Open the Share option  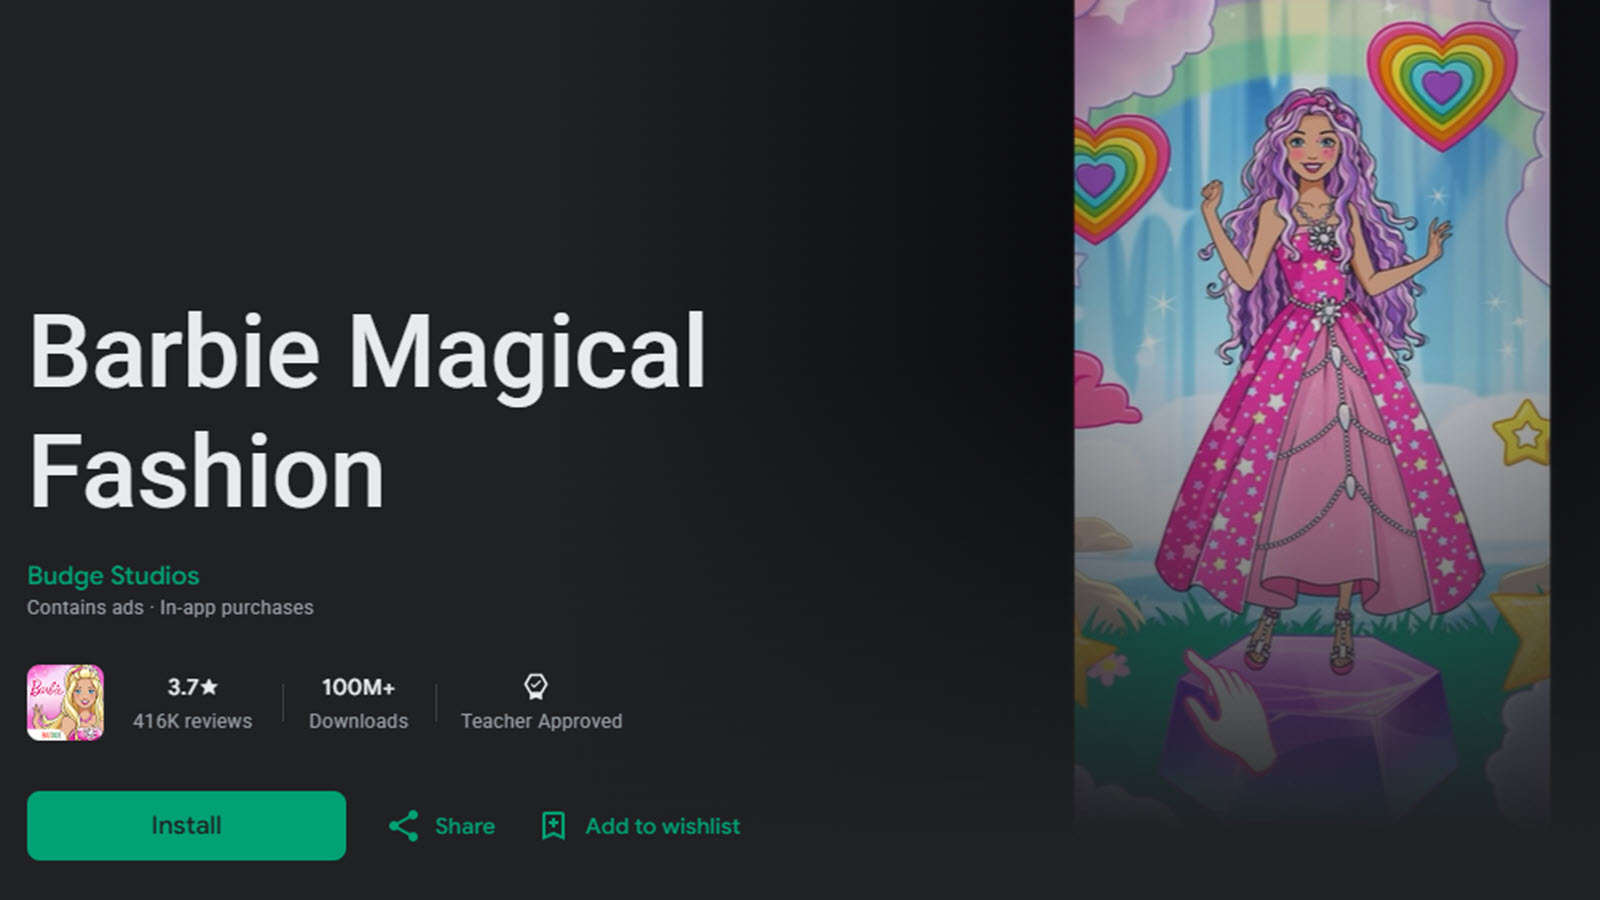[441, 826]
